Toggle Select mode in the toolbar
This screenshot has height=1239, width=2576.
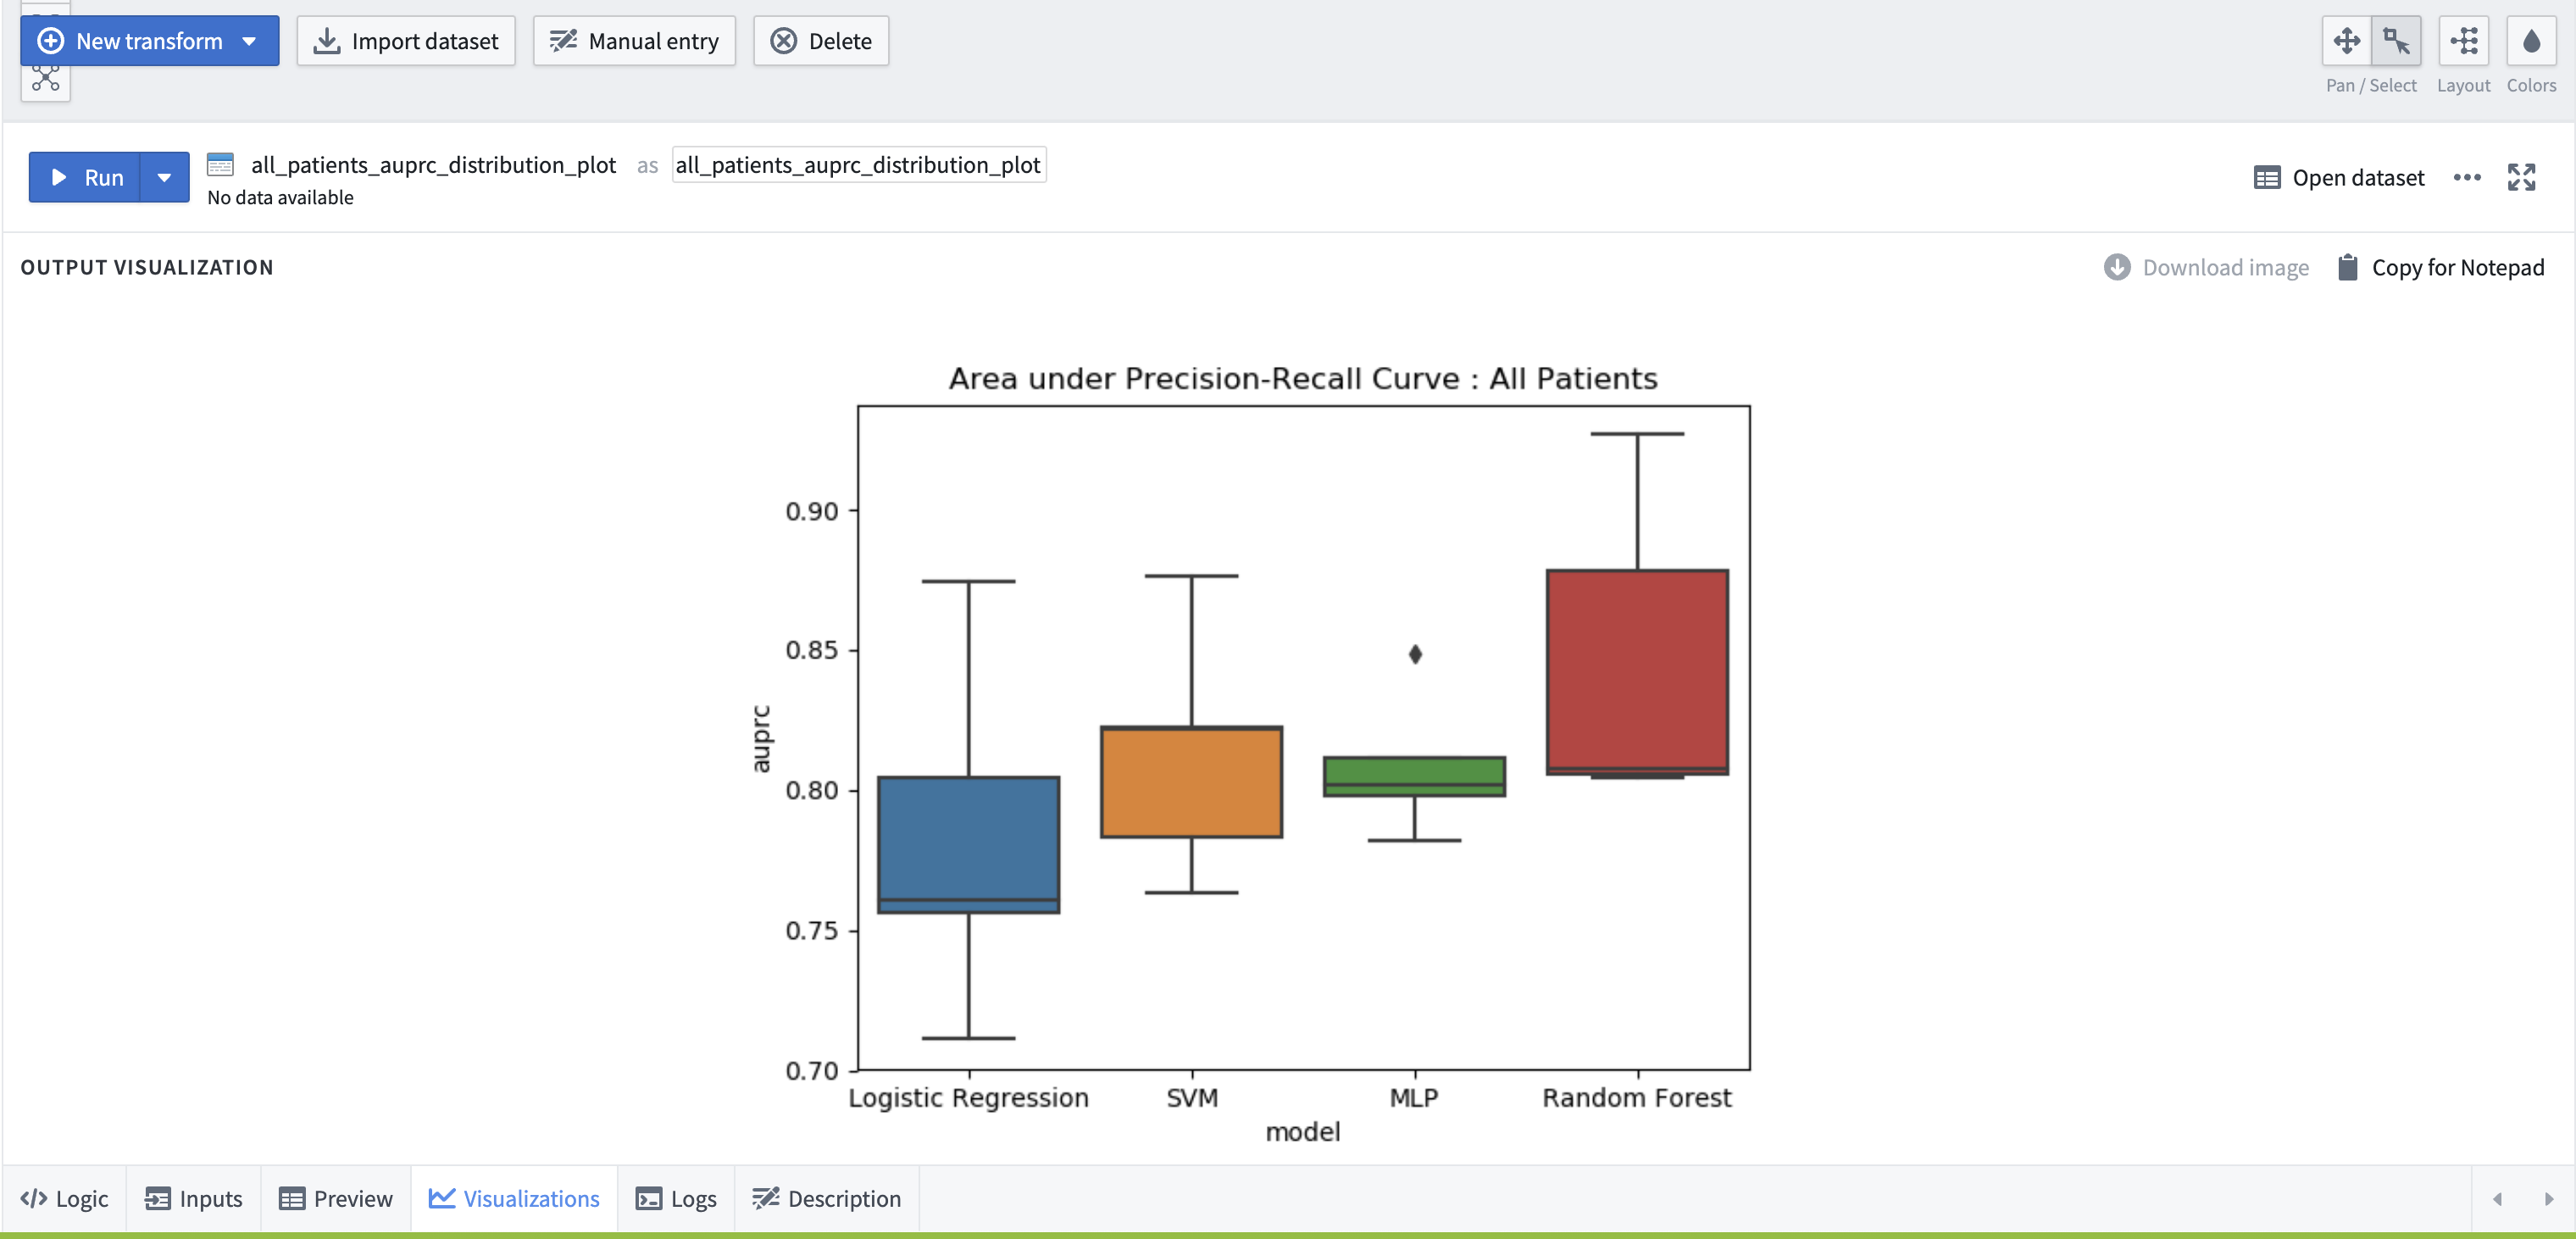pos(2397,41)
